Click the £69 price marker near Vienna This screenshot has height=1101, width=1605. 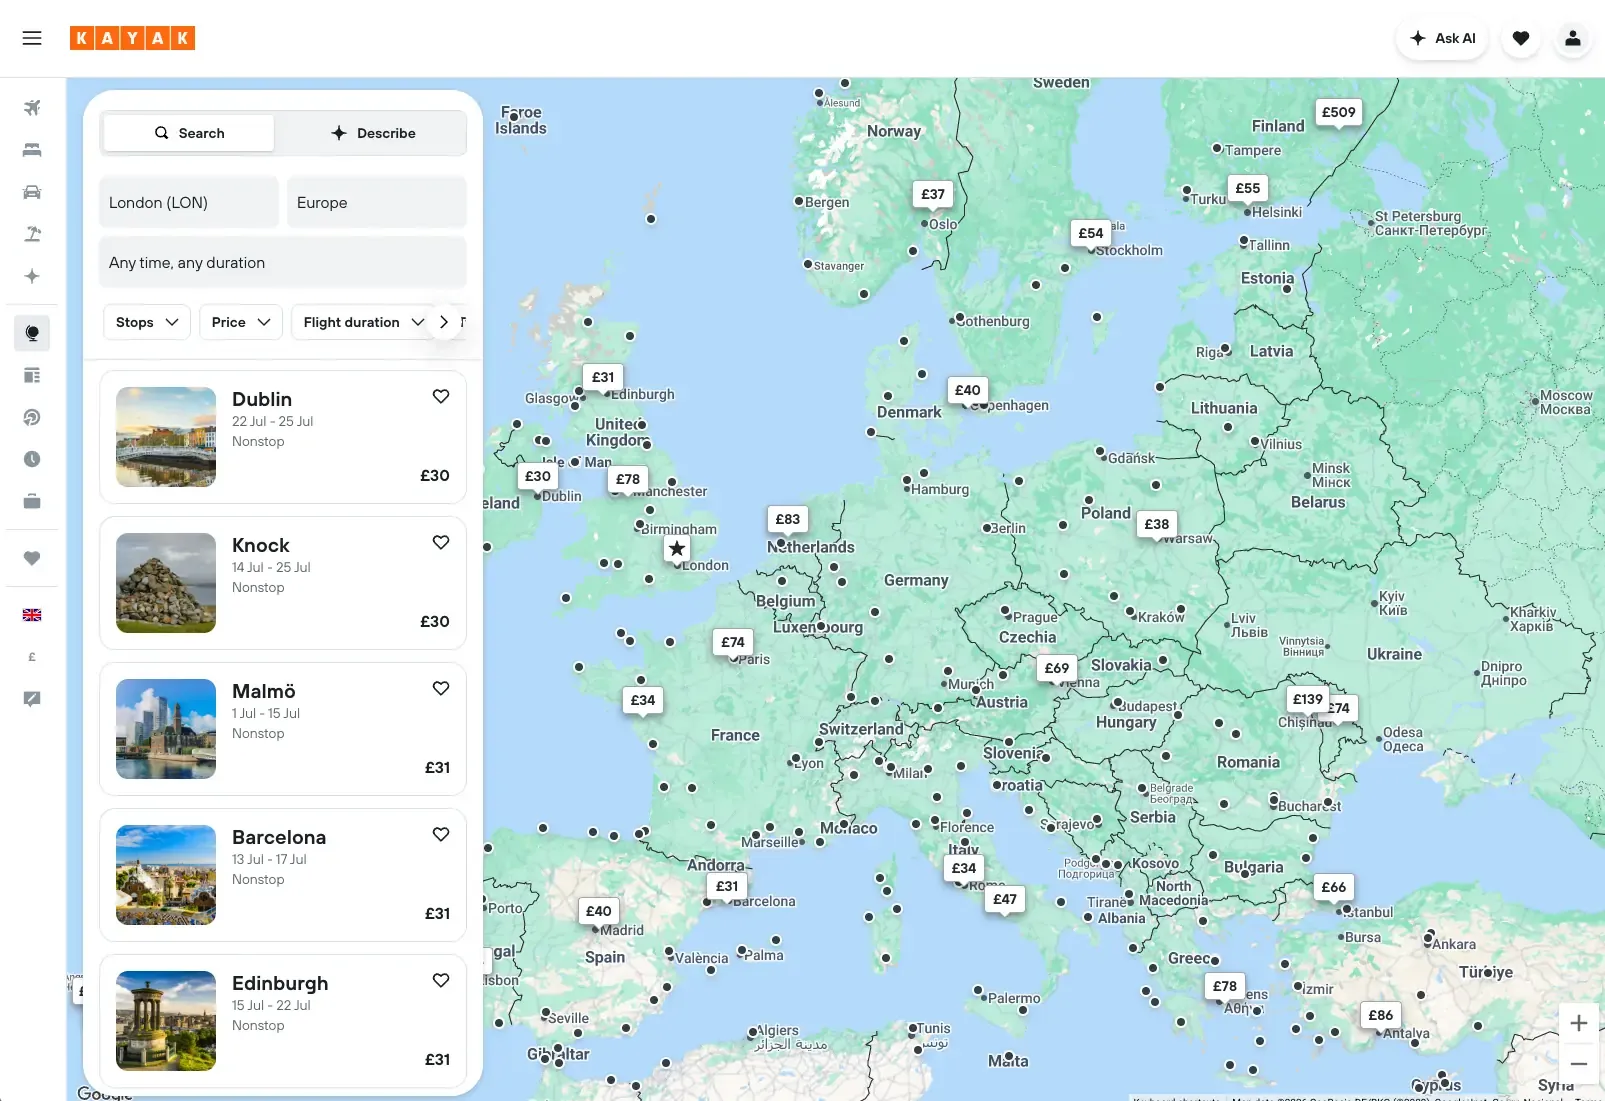click(1057, 668)
